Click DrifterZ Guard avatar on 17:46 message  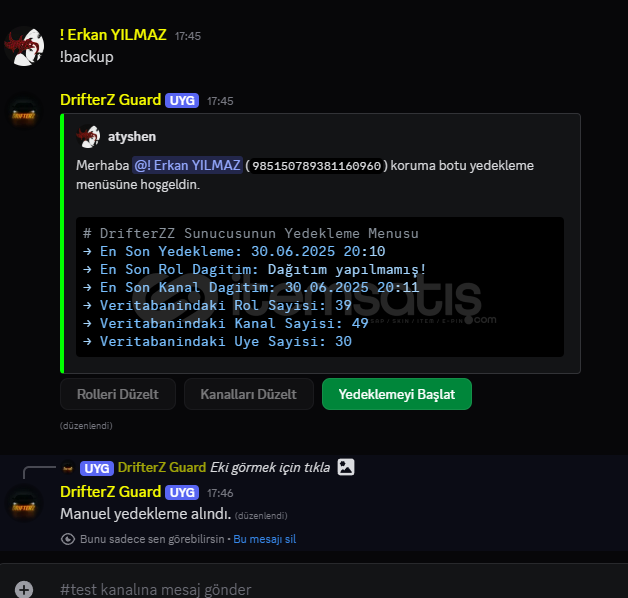point(24,503)
